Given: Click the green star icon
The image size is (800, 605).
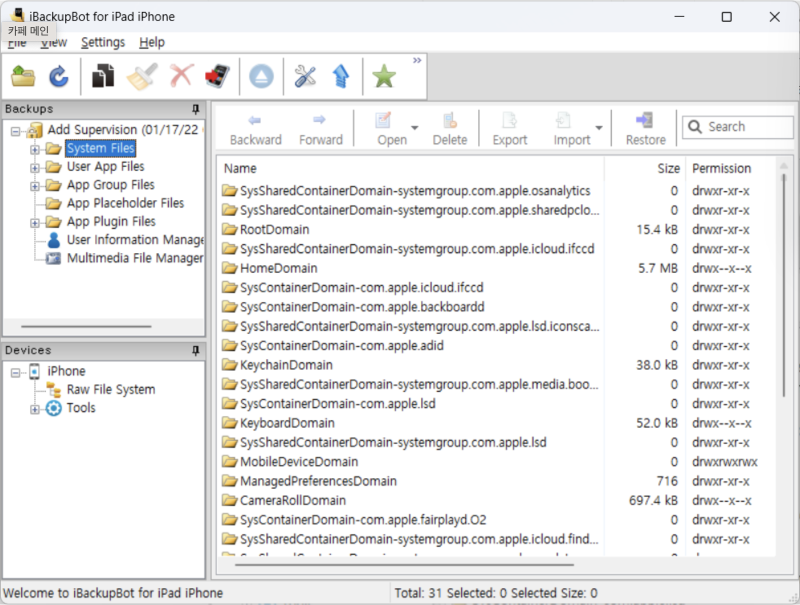Looking at the screenshot, I should (384, 76).
